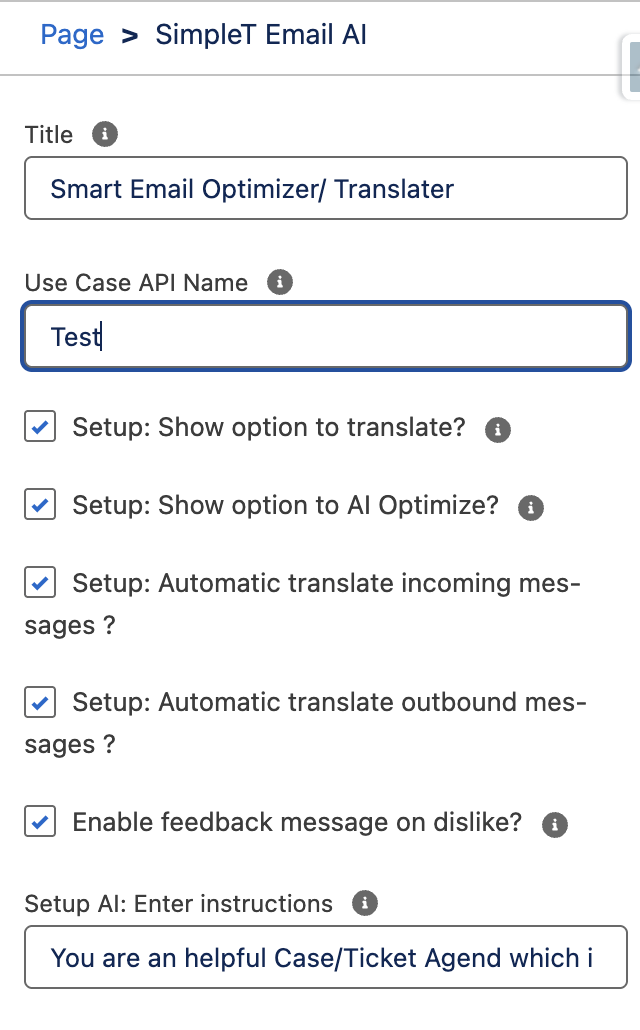Click the instructions field starting 'You are an helpful'

tap(326, 958)
